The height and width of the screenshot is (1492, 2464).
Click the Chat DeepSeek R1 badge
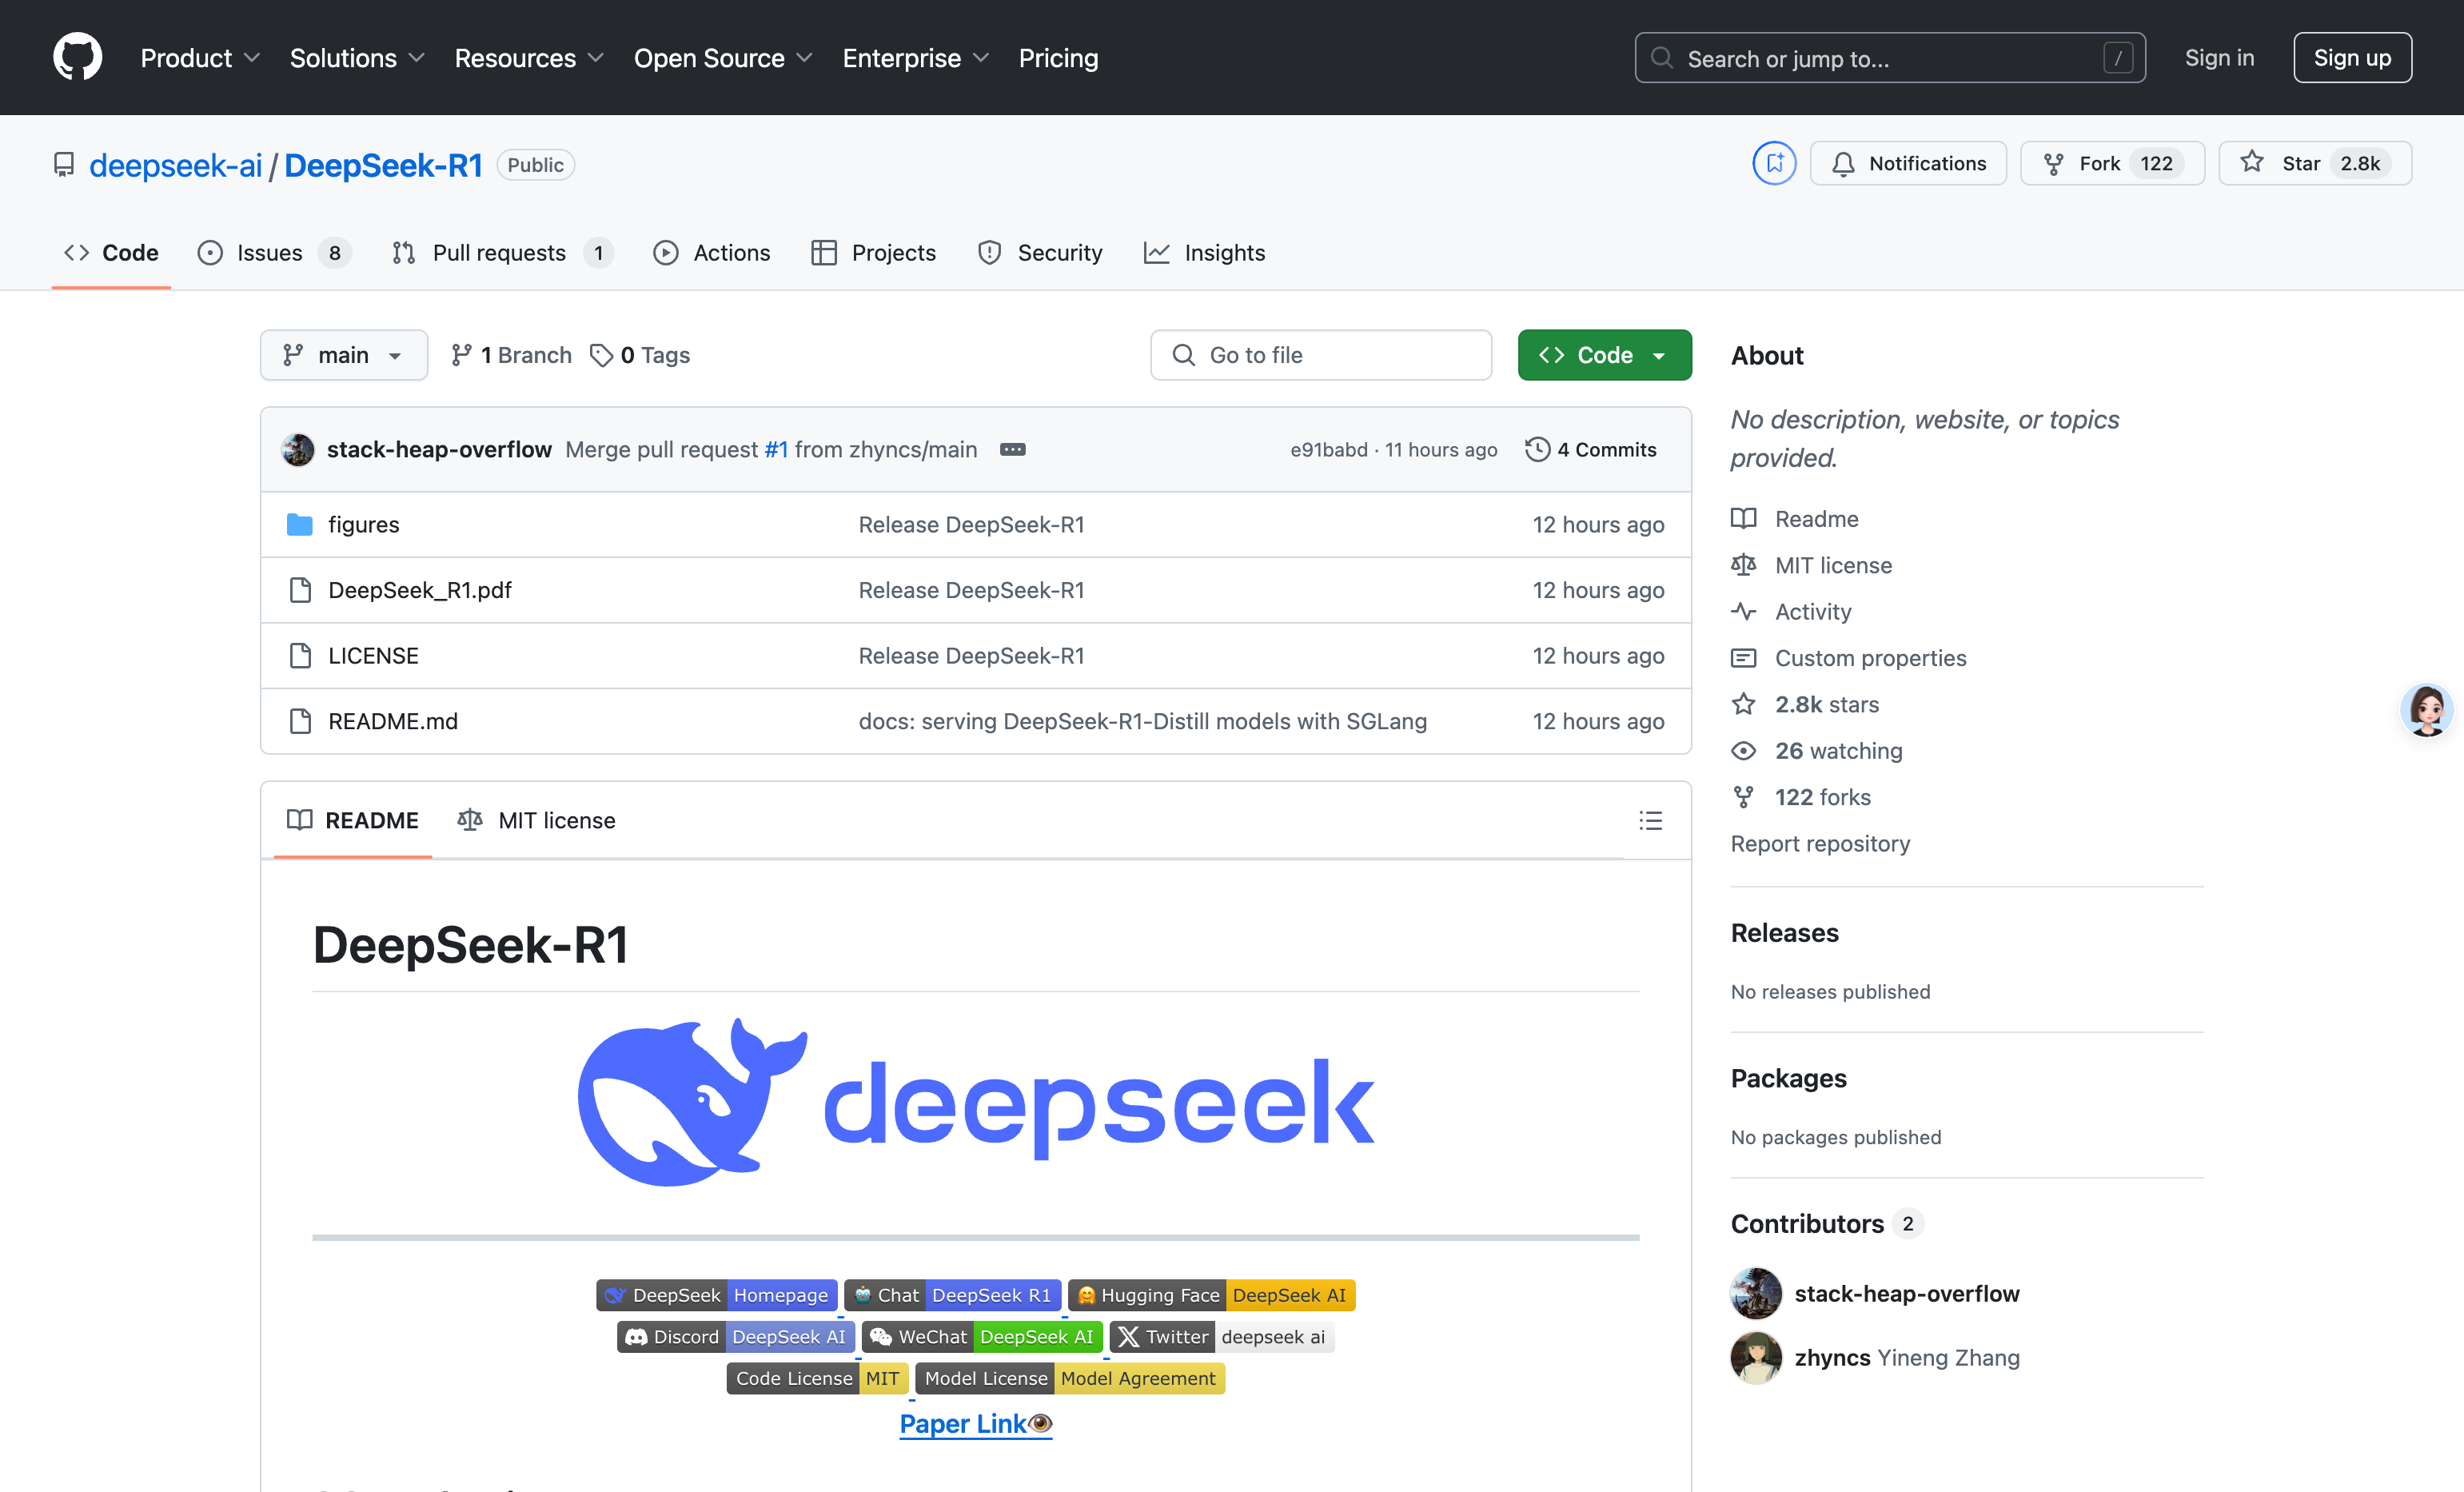coord(952,1295)
